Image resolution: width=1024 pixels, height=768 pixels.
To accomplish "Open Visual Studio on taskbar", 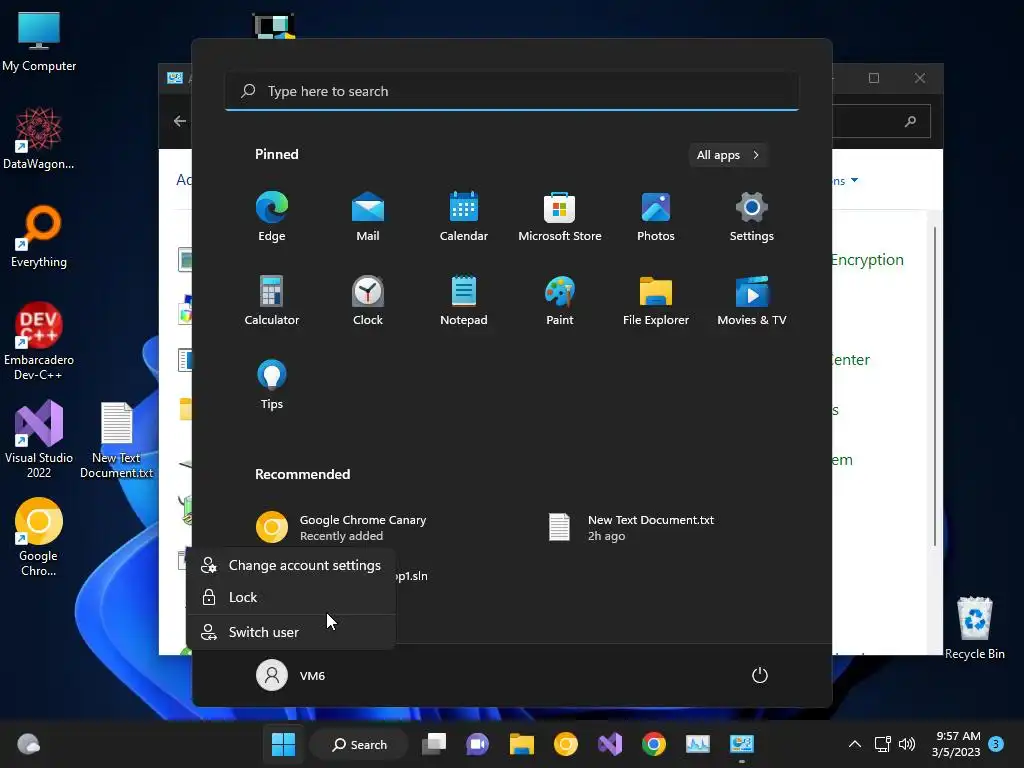I will (610, 744).
